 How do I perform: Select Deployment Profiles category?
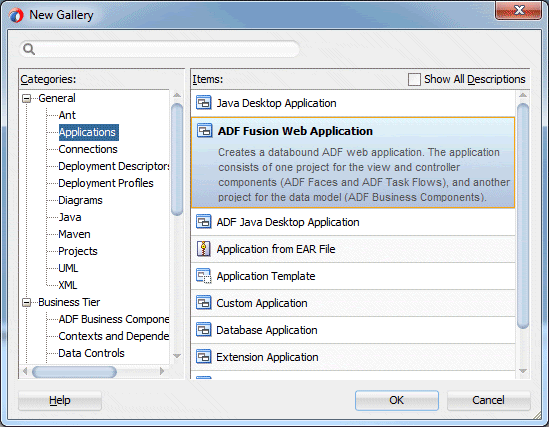106,183
